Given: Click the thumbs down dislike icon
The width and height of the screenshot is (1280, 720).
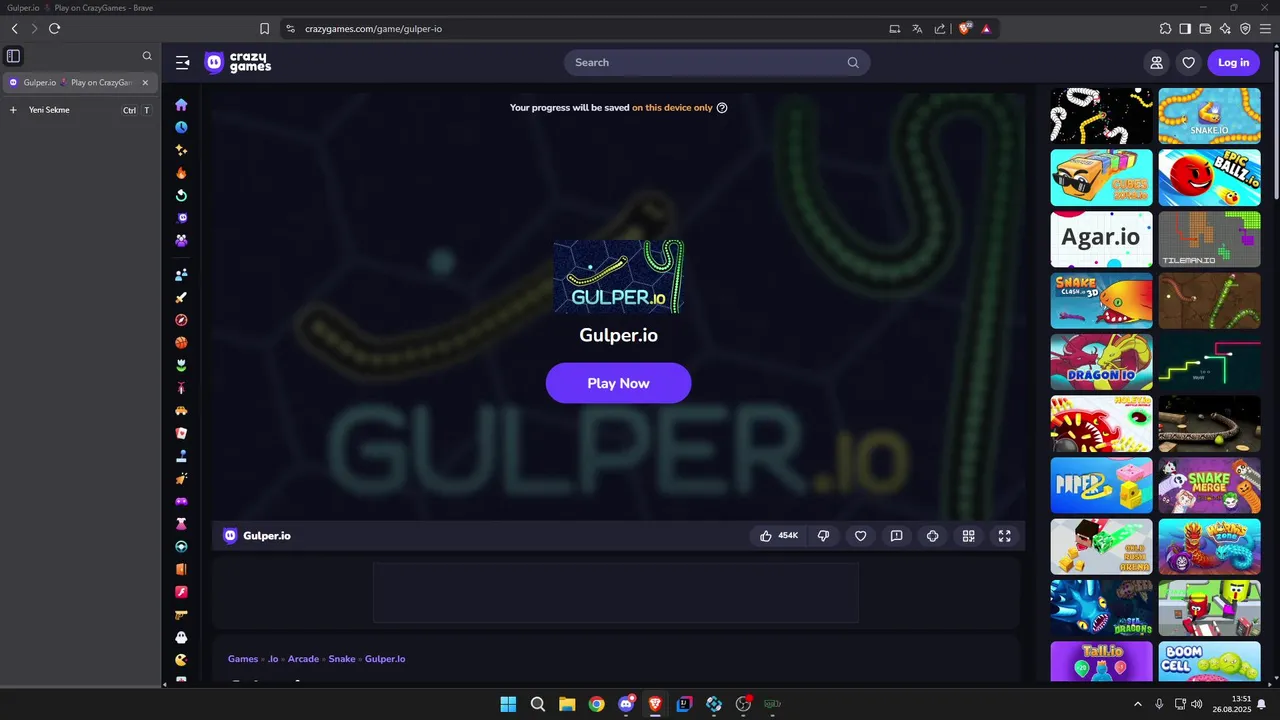Looking at the screenshot, I should click(x=823, y=536).
